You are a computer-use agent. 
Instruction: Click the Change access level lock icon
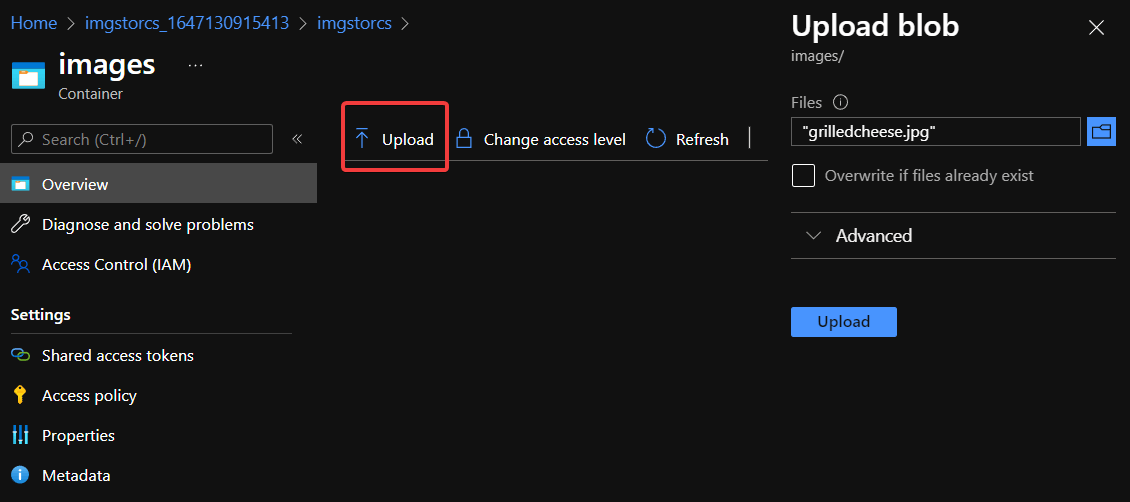463,139
